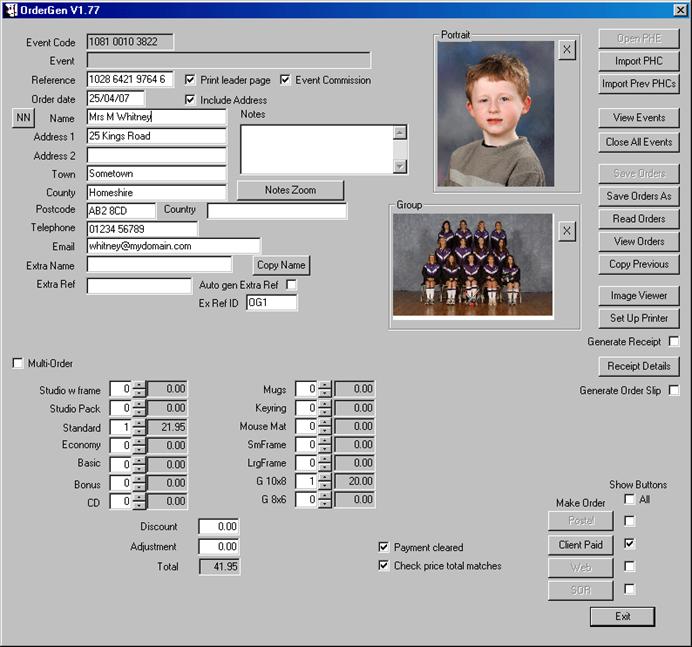Image resolution: width=692 pixels, height=647 pixels.
Task: Click the OrderGen title bar app icon
Action: [x=10, y=10]
